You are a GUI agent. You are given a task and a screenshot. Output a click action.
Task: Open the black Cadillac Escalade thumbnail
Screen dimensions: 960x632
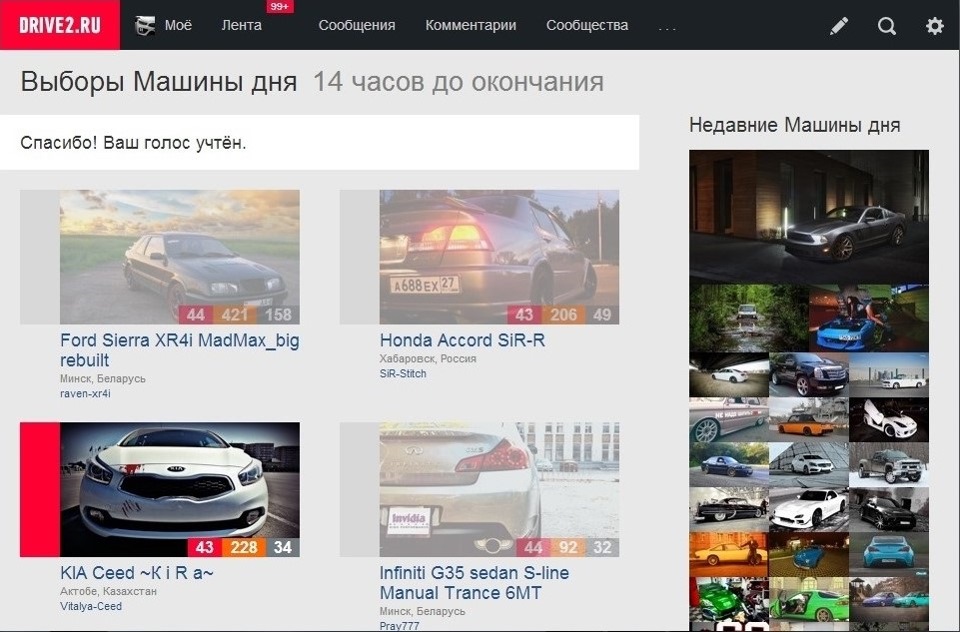coord(809,374)
